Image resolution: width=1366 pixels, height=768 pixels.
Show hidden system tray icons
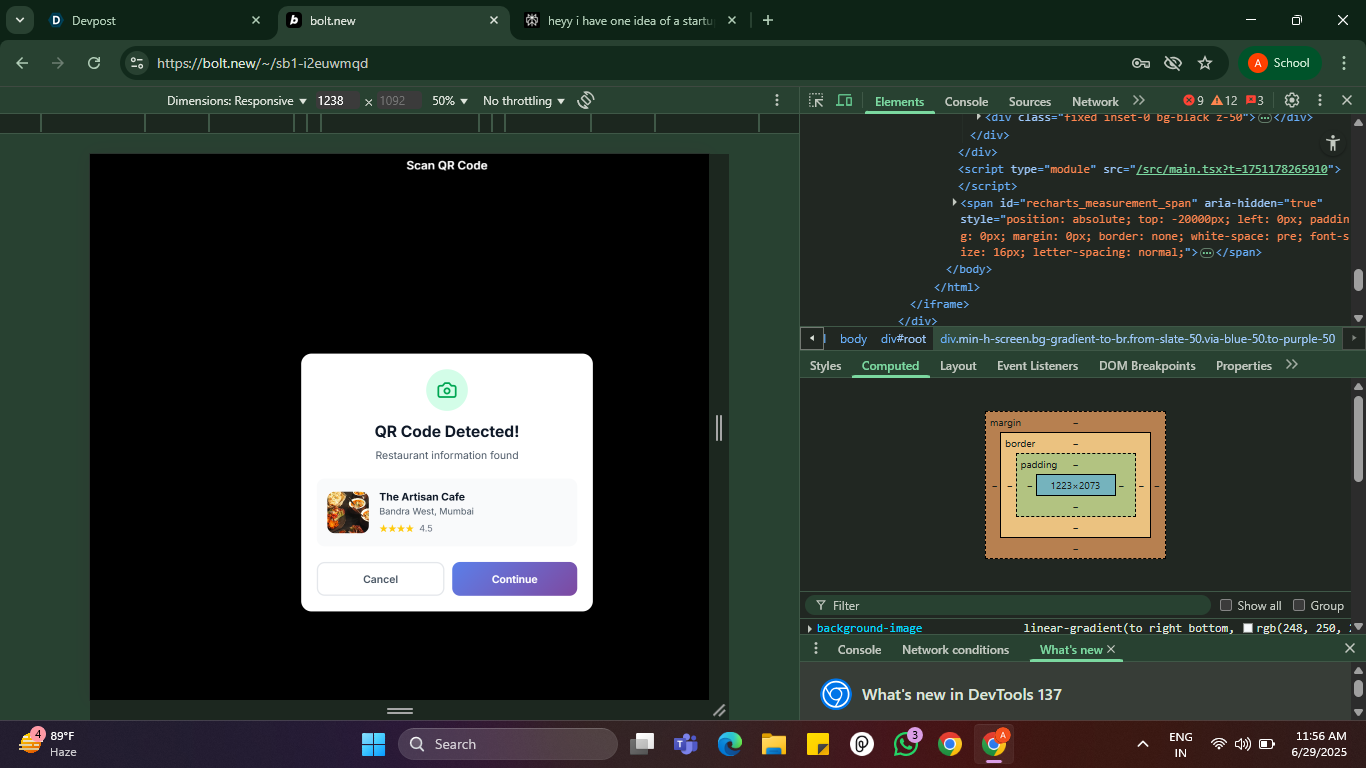tap(1143, 744)
